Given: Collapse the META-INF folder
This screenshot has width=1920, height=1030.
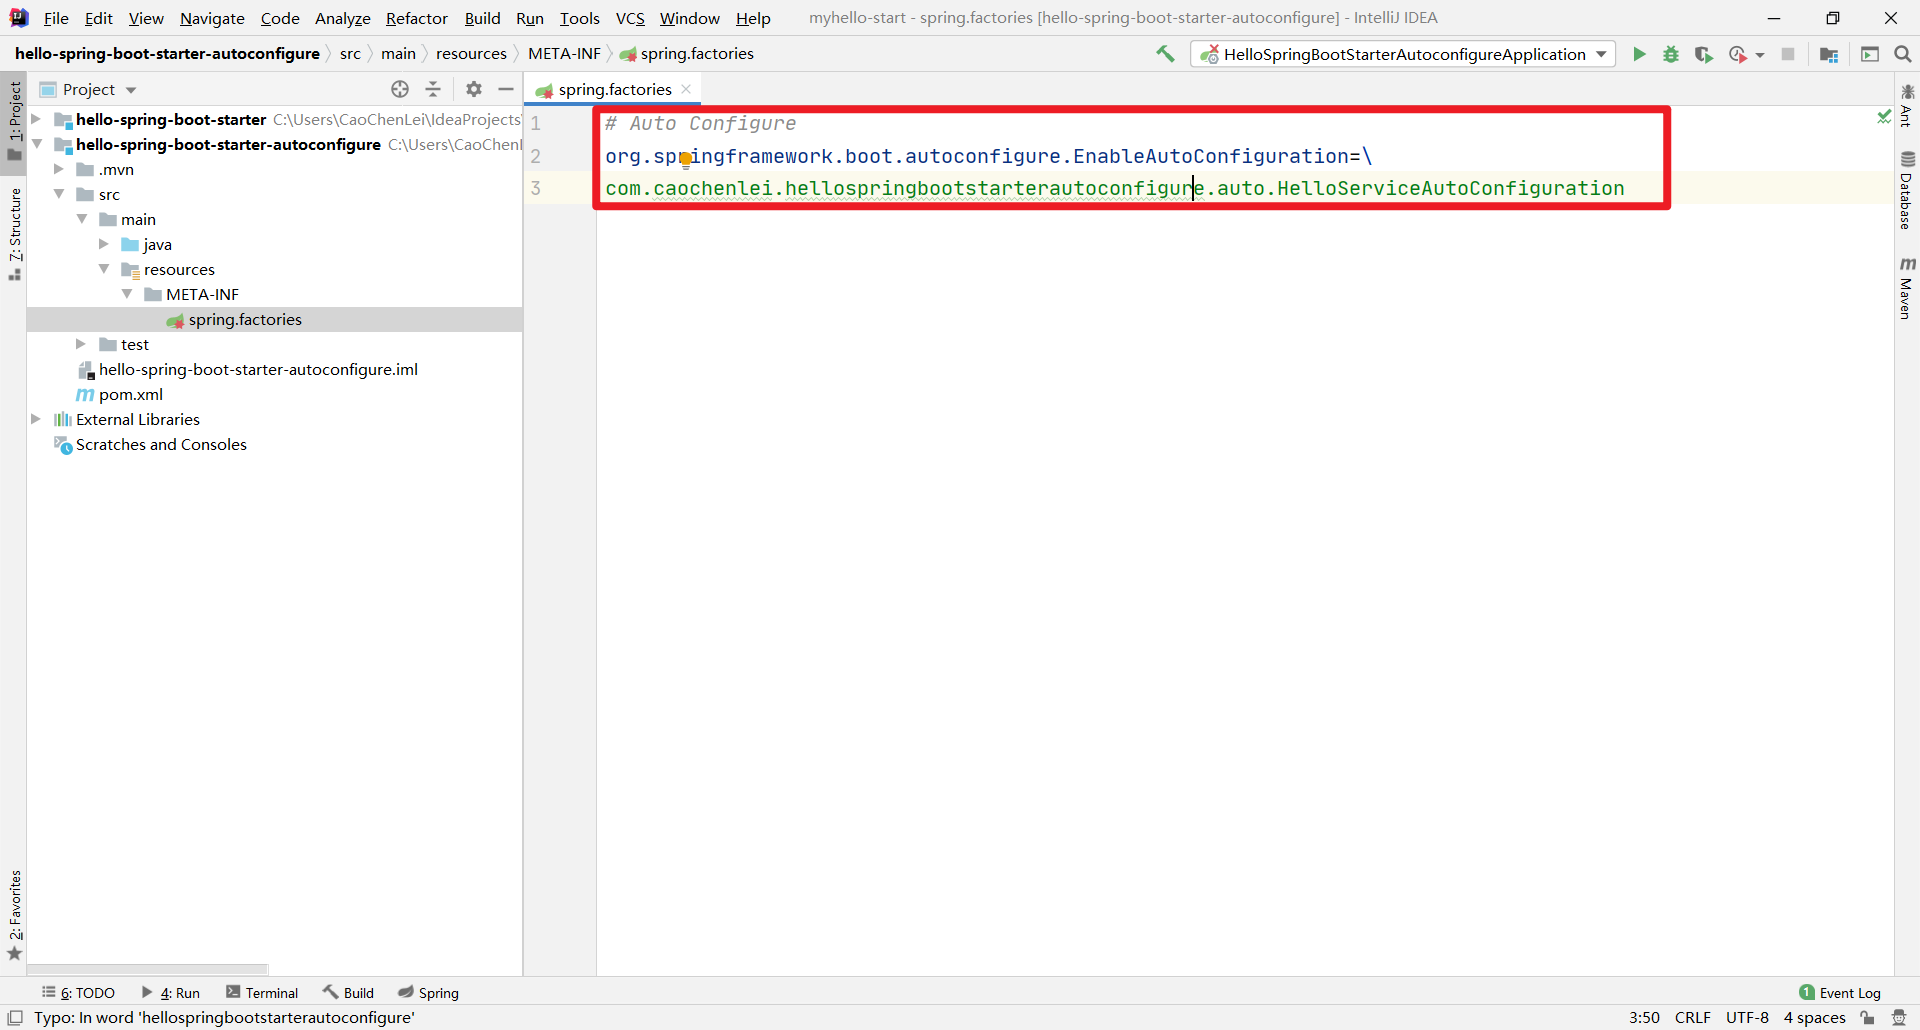Looking at the screenshot, I should tap(127, 294).
